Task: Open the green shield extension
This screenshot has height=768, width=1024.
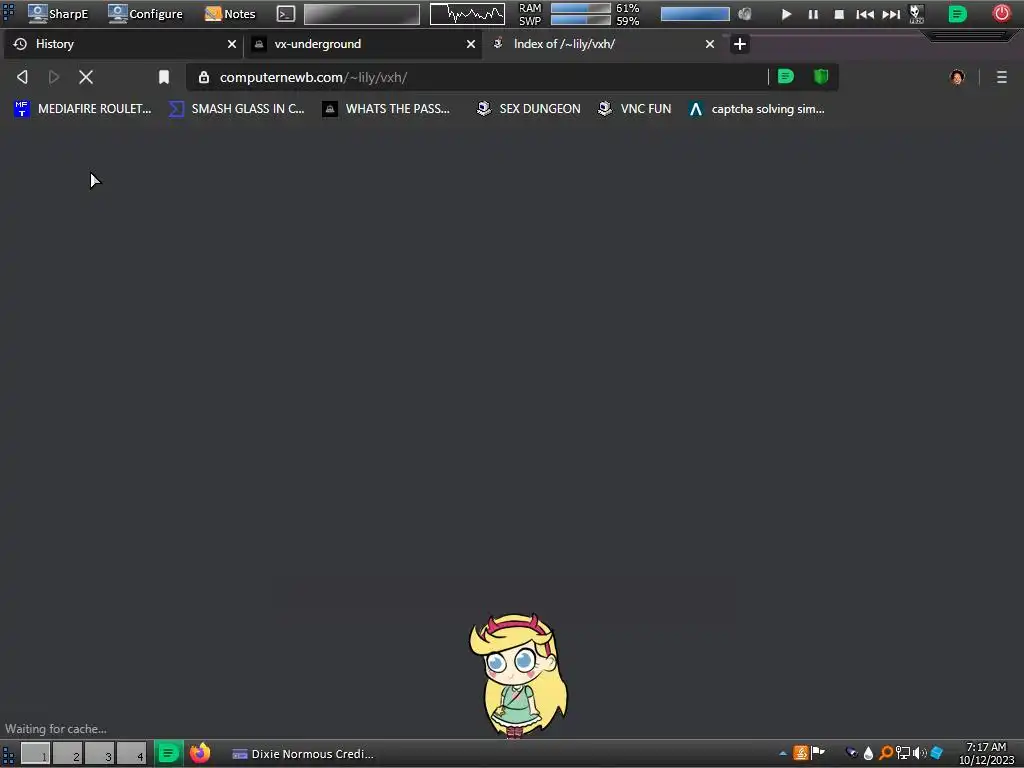Action: (821, 76)
